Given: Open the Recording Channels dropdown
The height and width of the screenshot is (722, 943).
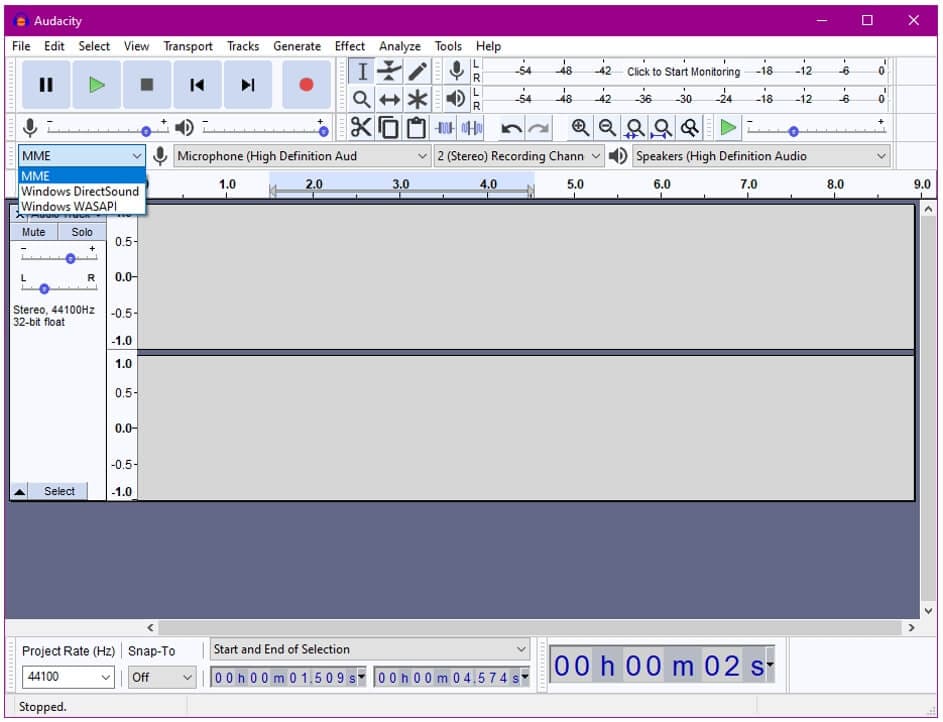Looking at the screenshot, I should tap(518, 156).
